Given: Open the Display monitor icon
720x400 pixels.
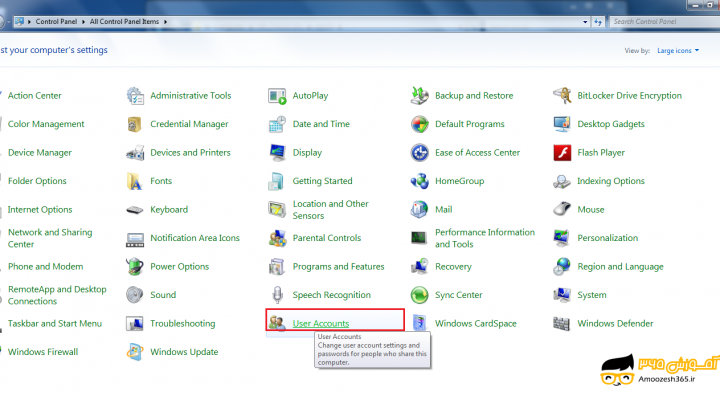Looking at the screenshot, I should point(277,152).
